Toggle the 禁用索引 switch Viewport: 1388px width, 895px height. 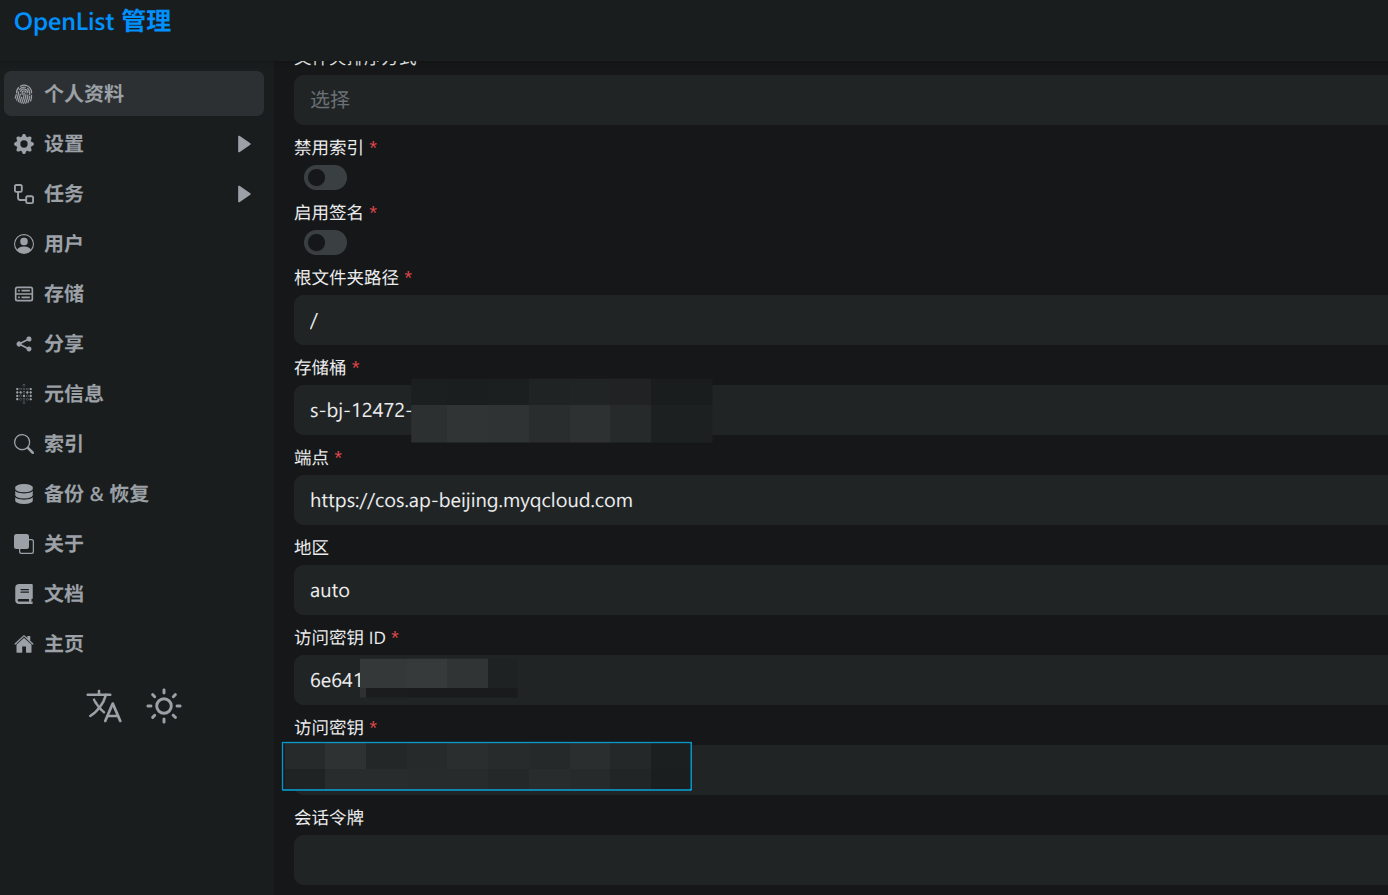coord(325,178)
